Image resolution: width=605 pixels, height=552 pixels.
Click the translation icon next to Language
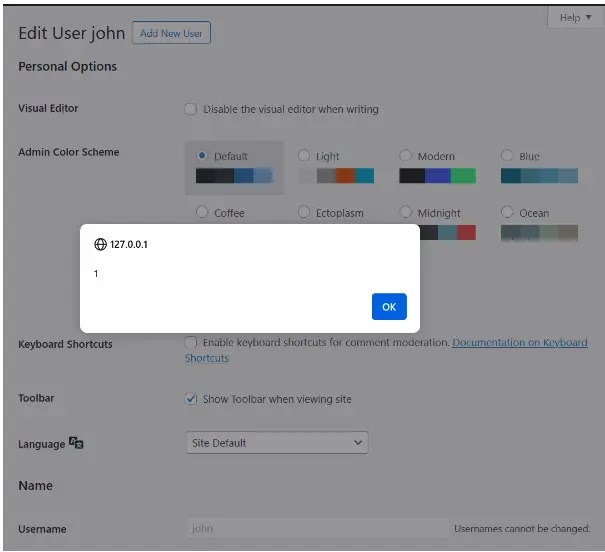tap(76, 442)
